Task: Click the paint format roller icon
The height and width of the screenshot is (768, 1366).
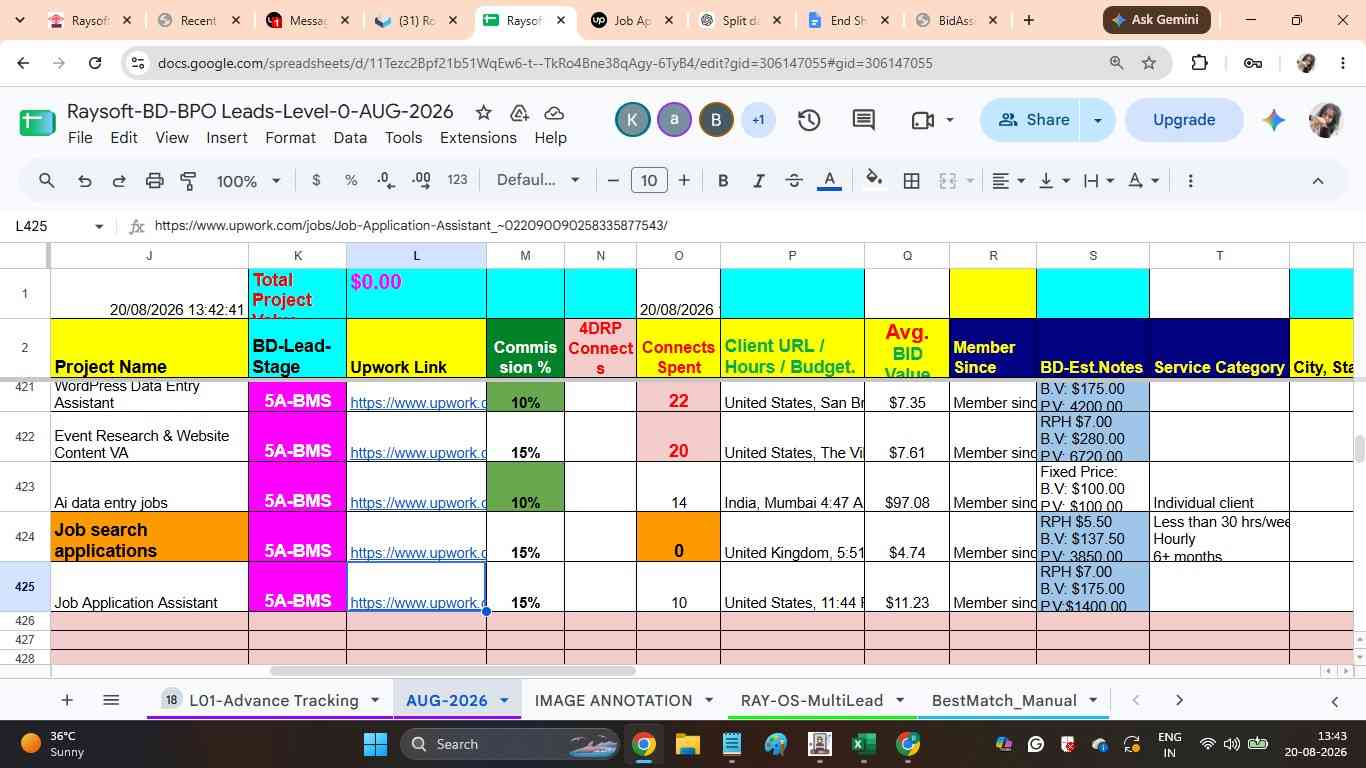Action: click(x=188, y=181)
